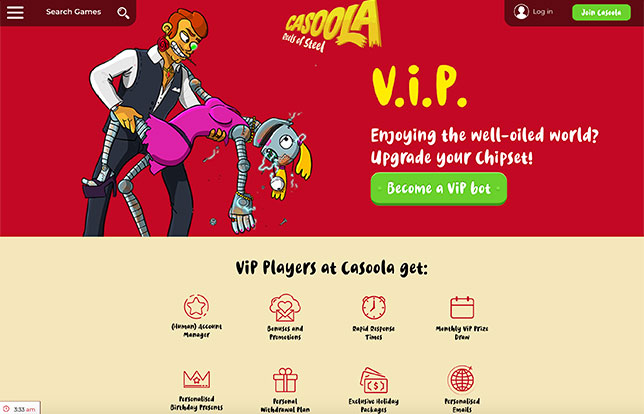Click the Personalised Emails globe icon
This screenshot has height=414, width=644.
tap(462, 380)
